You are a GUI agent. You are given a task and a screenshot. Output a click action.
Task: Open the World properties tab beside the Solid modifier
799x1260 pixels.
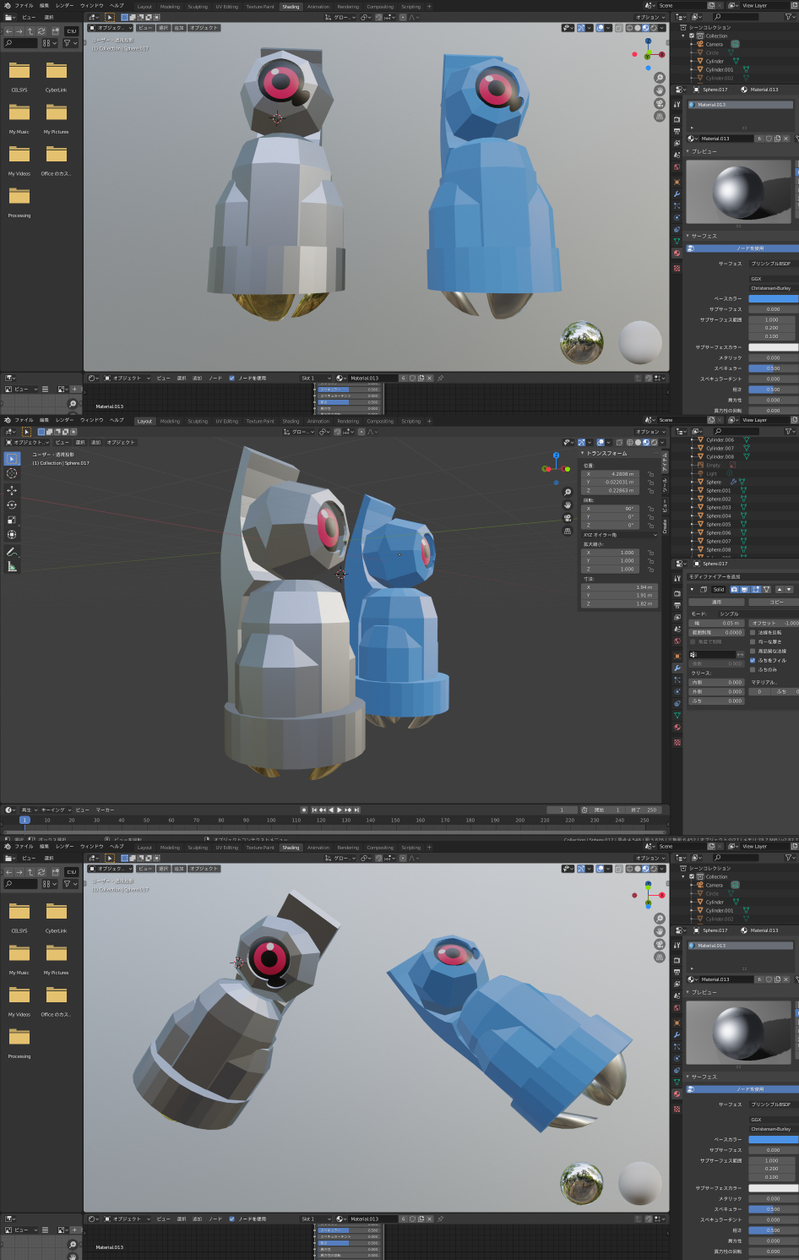point(677,641)
